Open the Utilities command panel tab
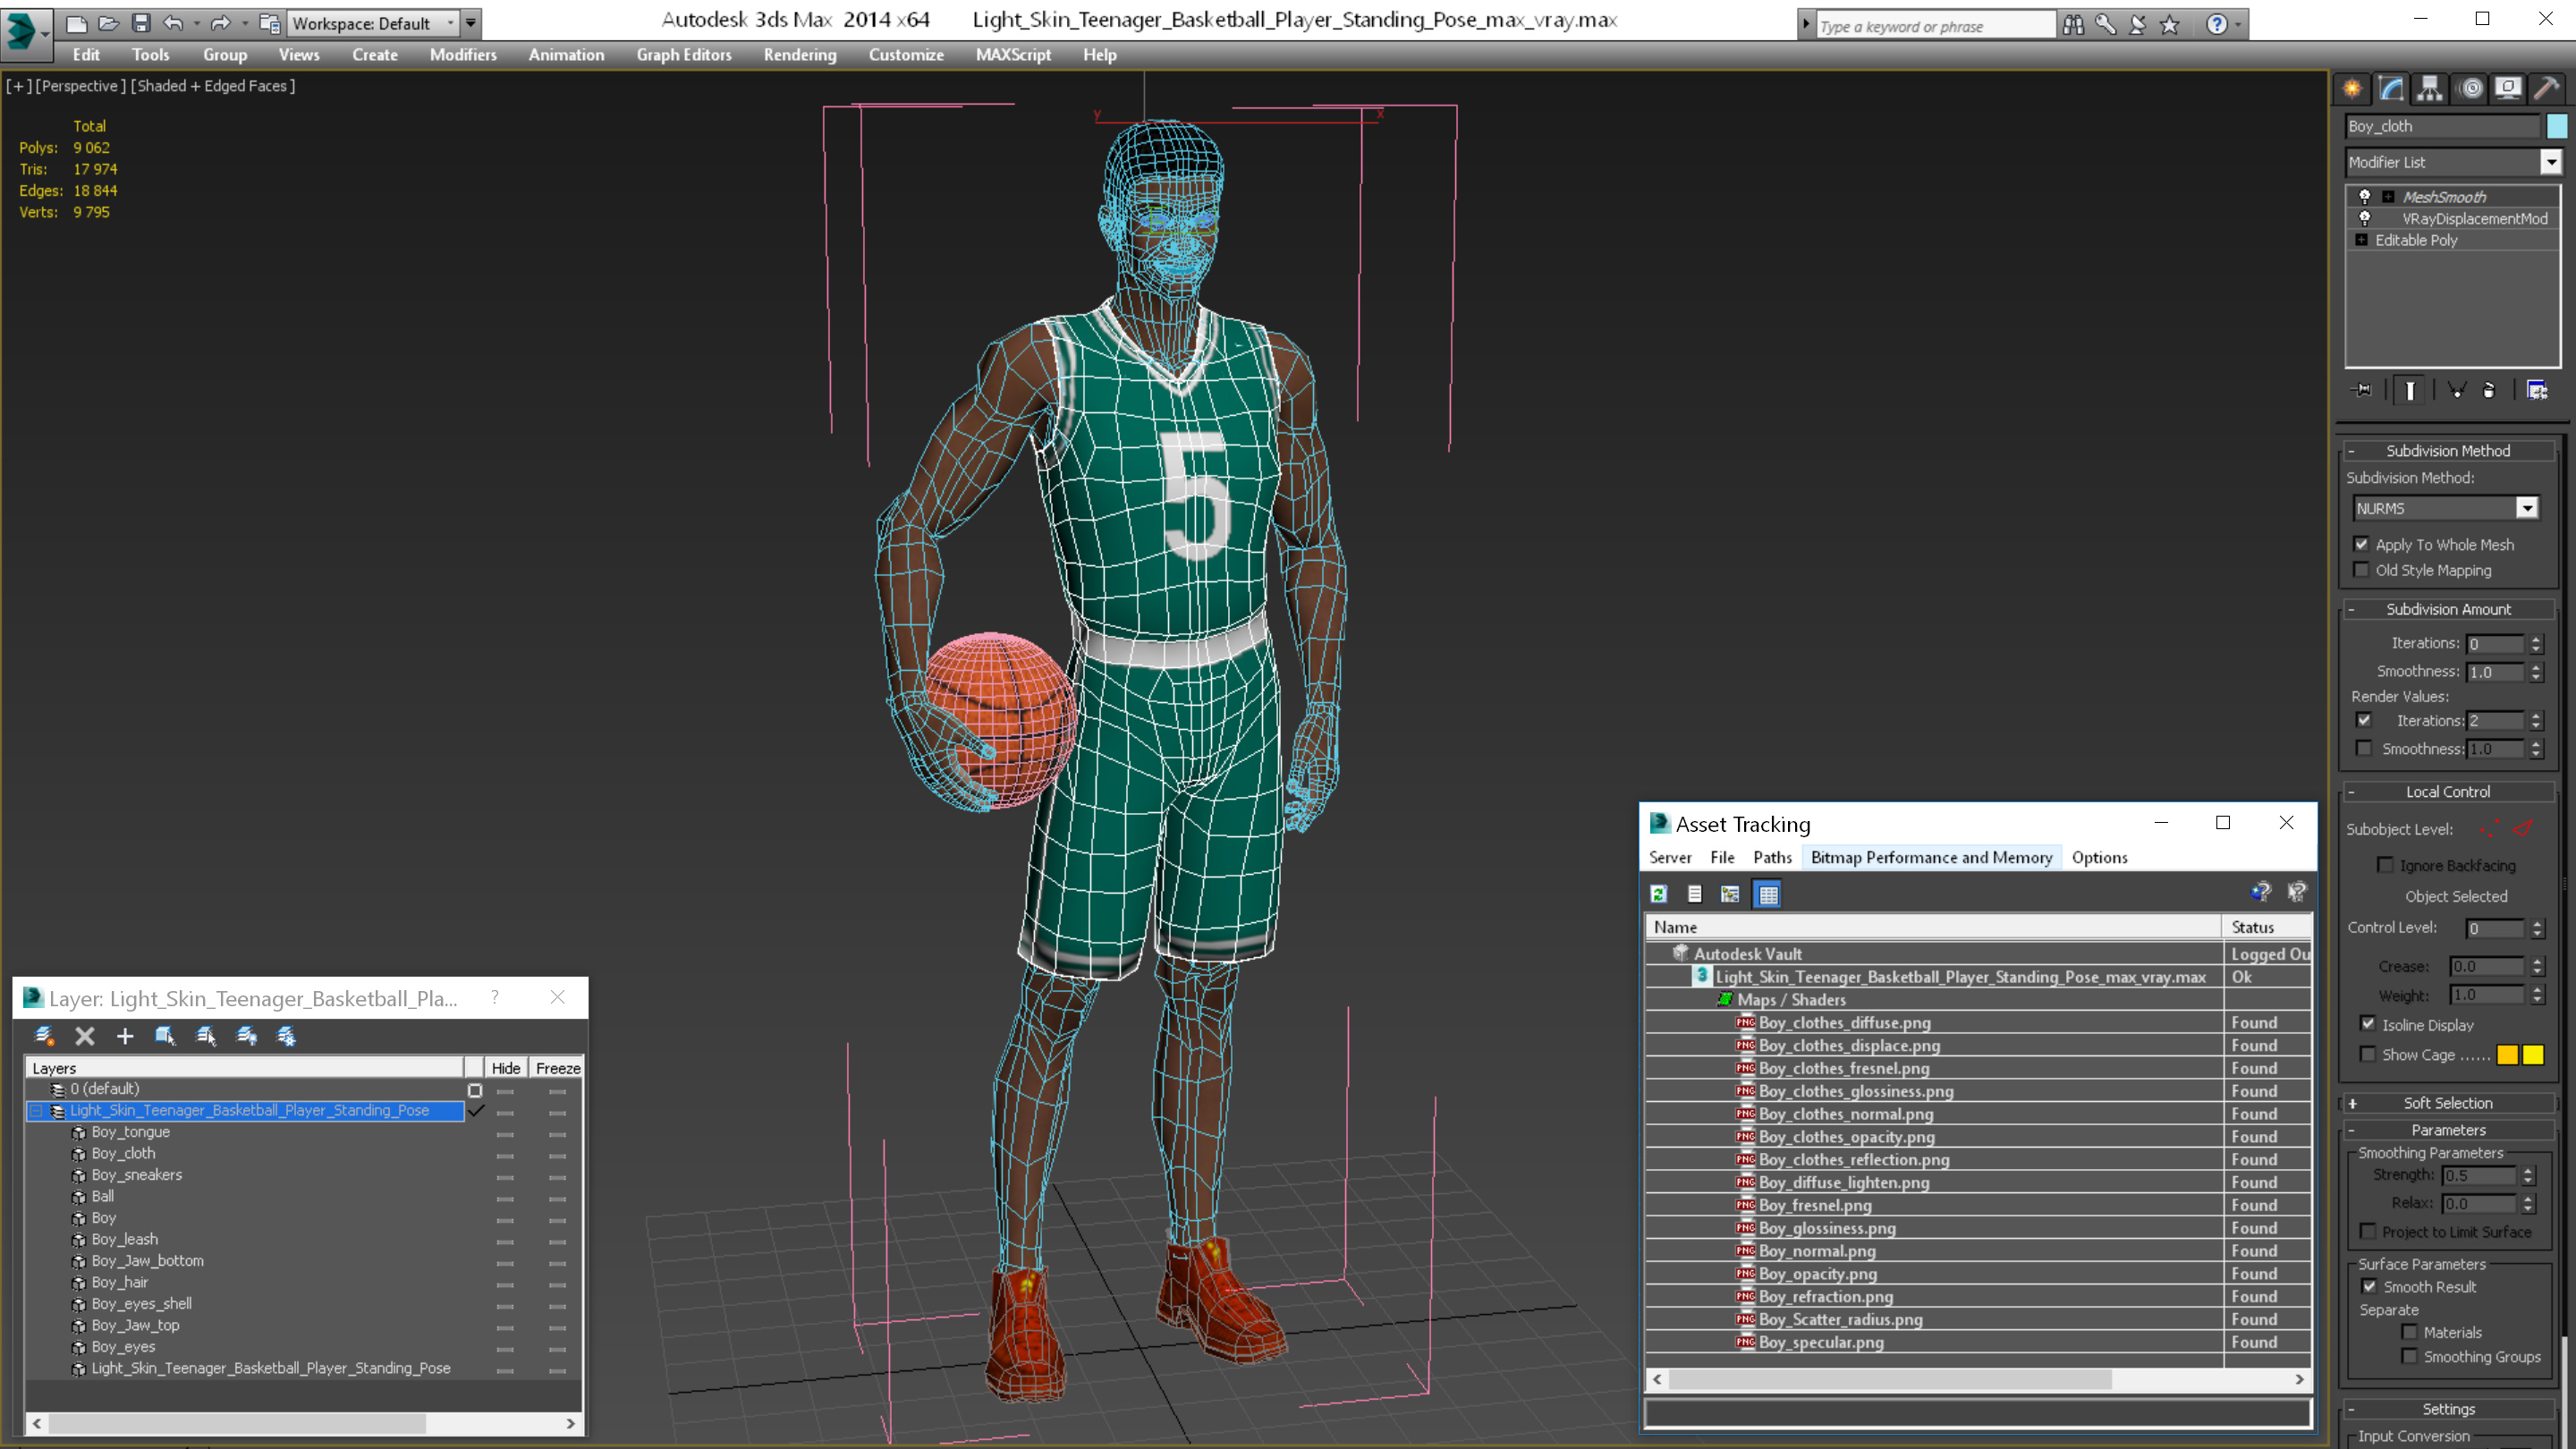 [2547, 89]
